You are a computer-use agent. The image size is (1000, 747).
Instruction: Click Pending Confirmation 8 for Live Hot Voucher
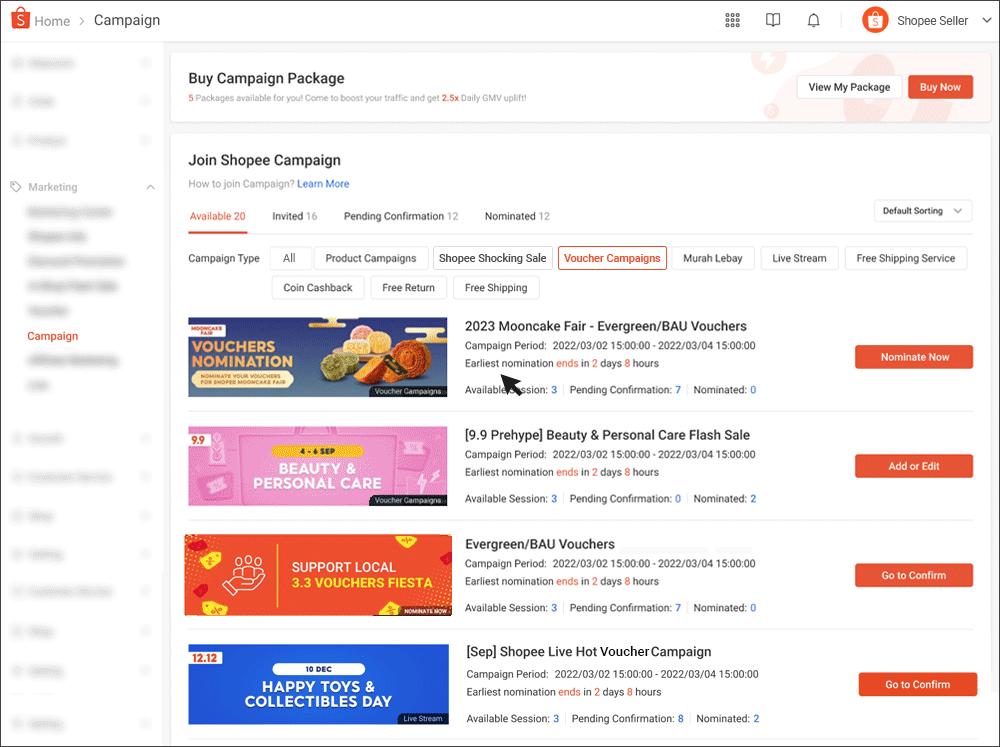pyautogui.click(x=628, y=719)
